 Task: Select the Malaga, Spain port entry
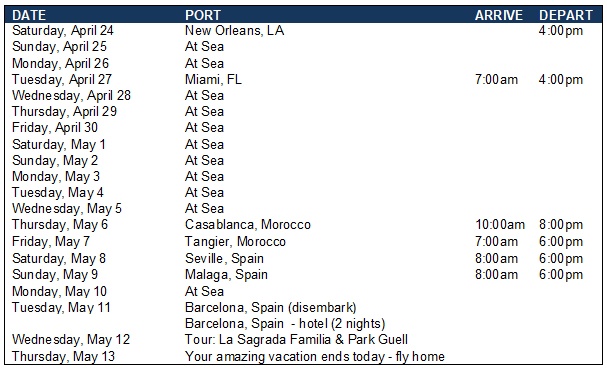click(x=226, y=275)
